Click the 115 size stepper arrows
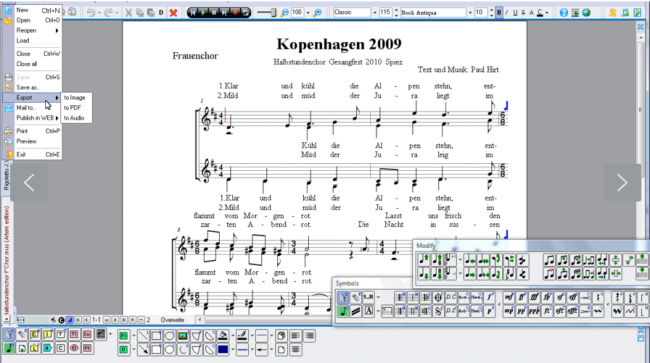Viewport: 650px width, 363px height. pyautogui.click(x=396, y=12)
